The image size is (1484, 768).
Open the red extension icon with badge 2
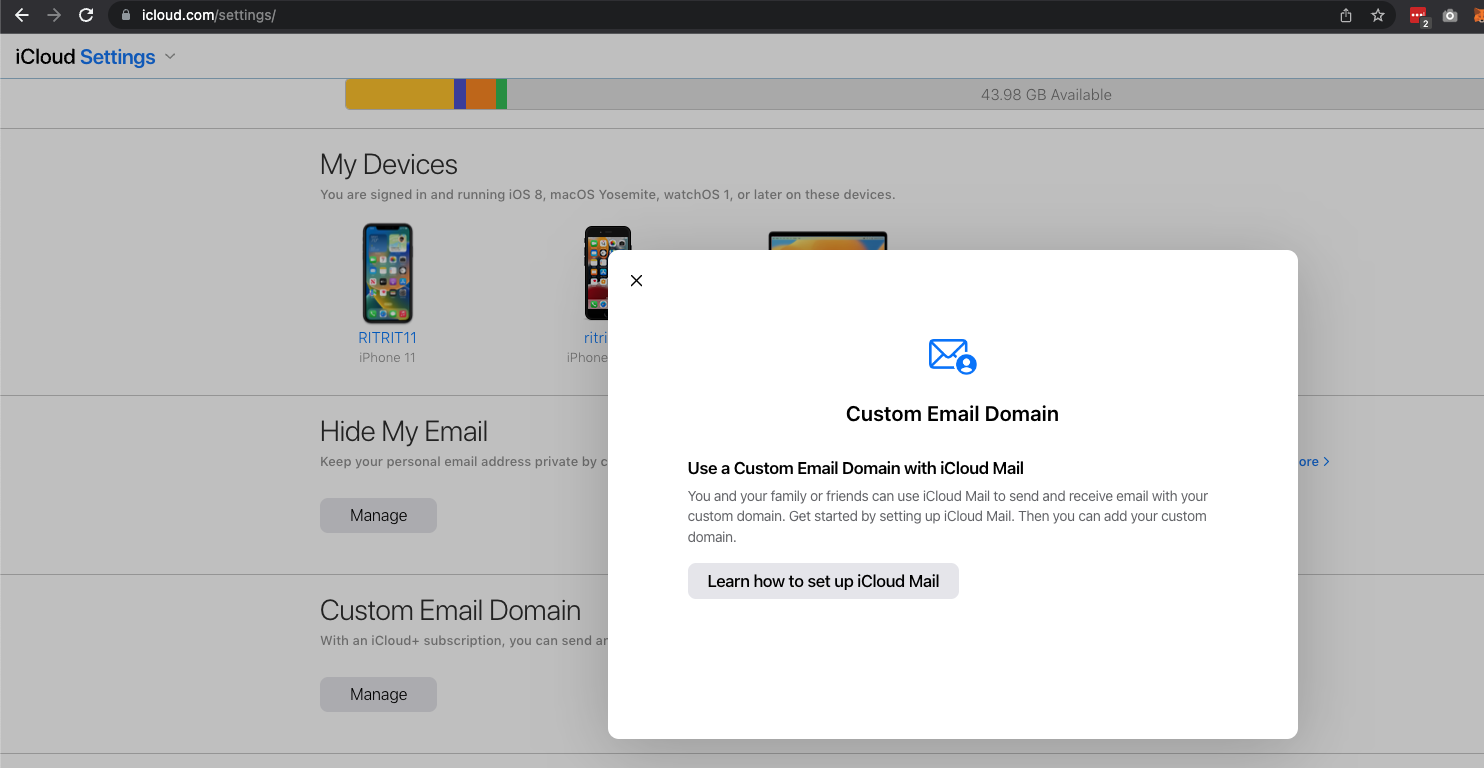click(1418, 16)
